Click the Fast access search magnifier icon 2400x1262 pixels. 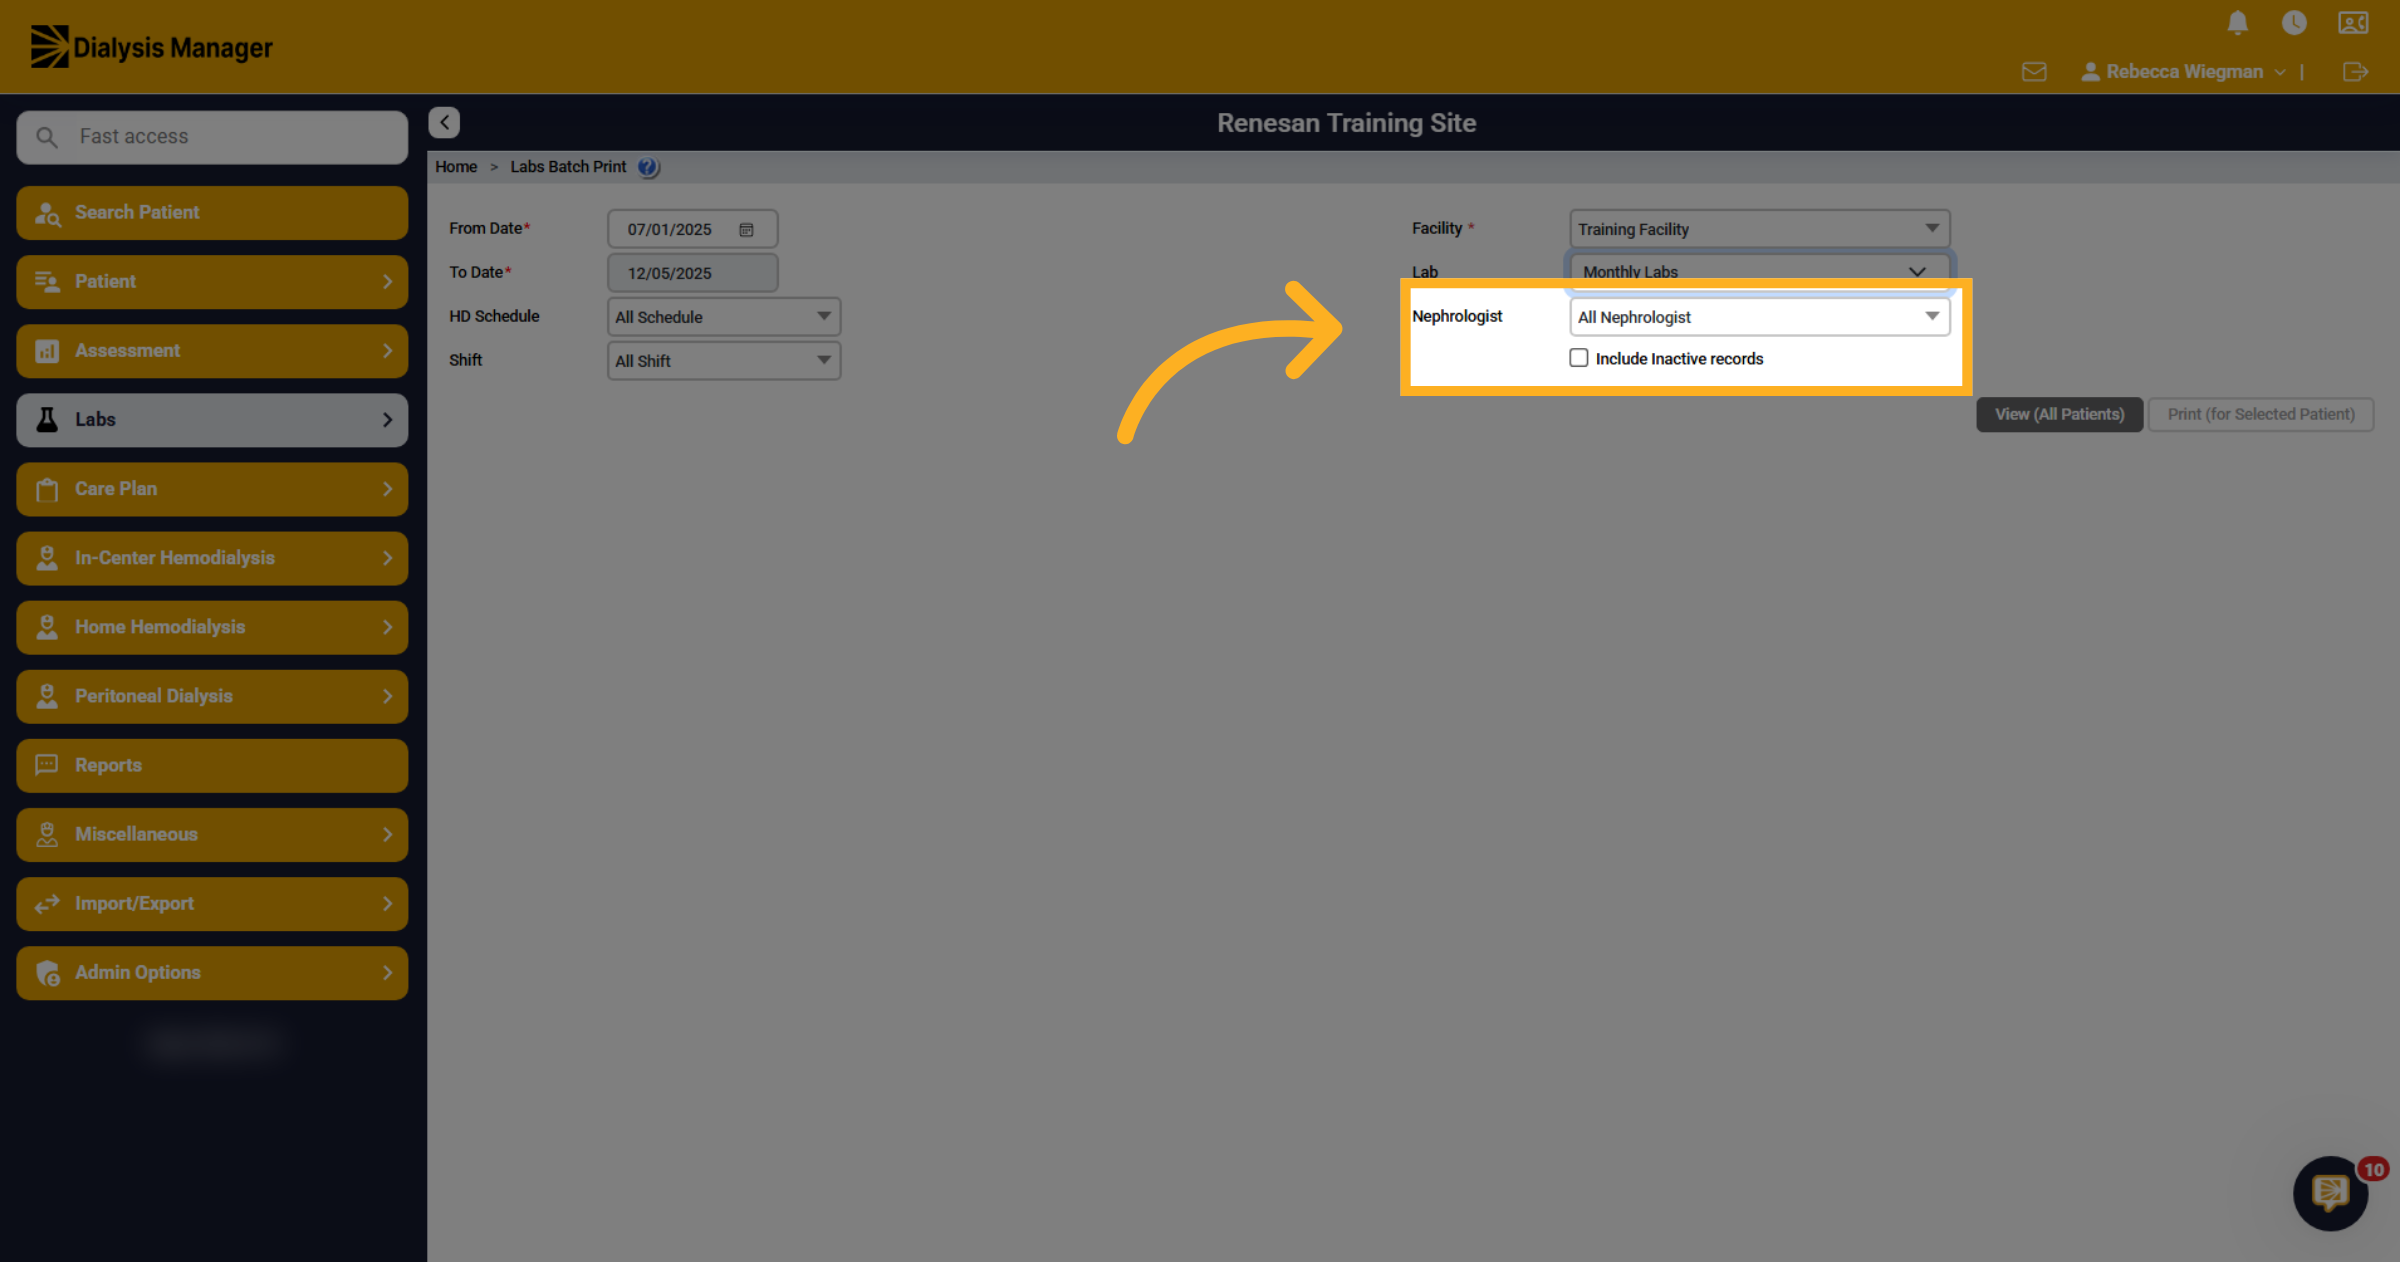point(47,137)
